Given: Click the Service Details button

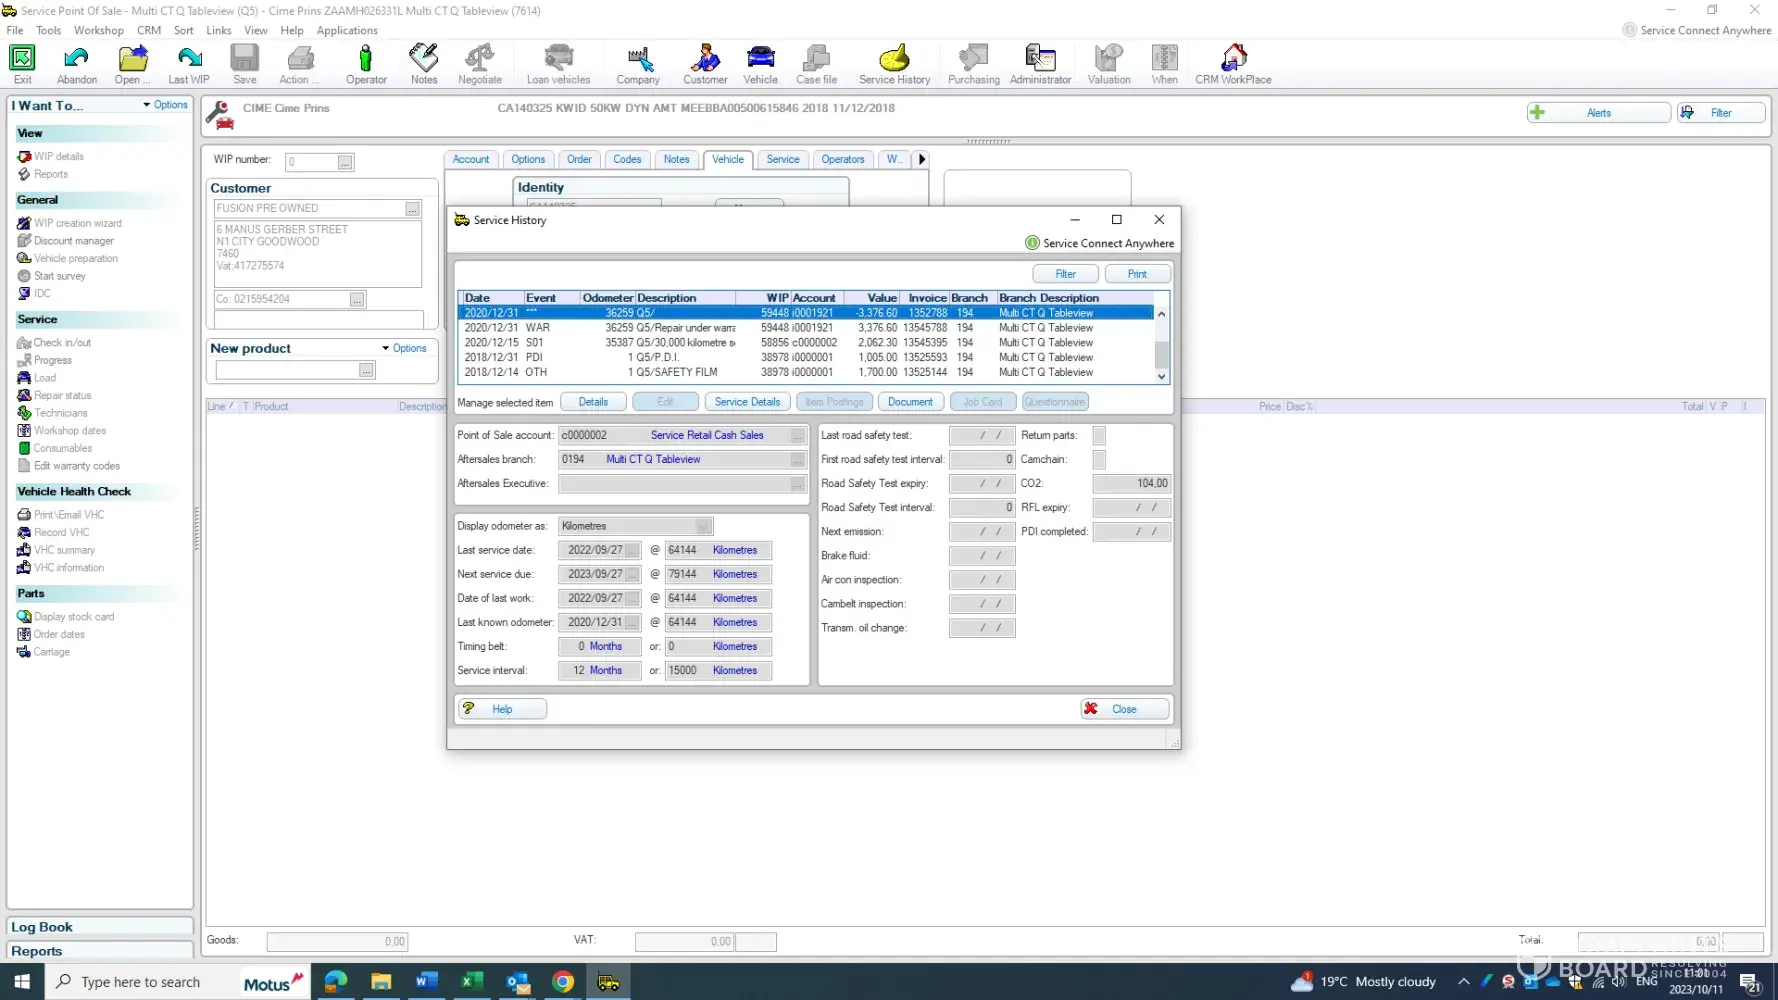Looking at the screenshot, I should point(747,402).
